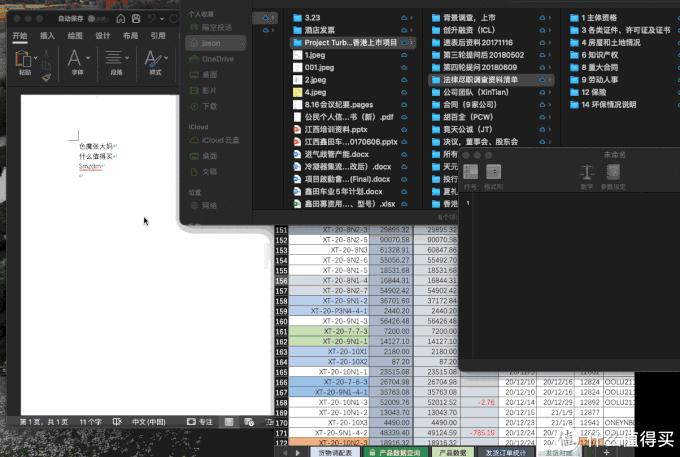The image size is (680, 457).
Task: Open the Undo history dropdown arrow in Word
Action: (162, 19)
